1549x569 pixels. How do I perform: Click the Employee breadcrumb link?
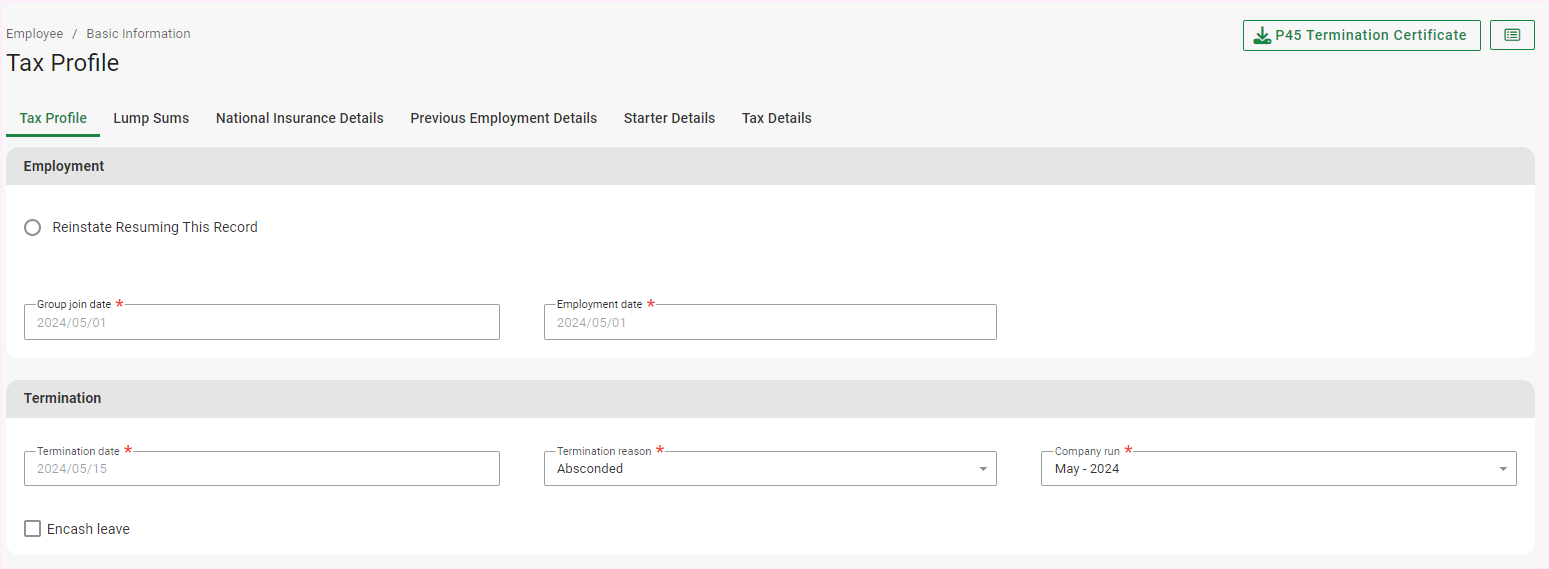coord(34,34)
